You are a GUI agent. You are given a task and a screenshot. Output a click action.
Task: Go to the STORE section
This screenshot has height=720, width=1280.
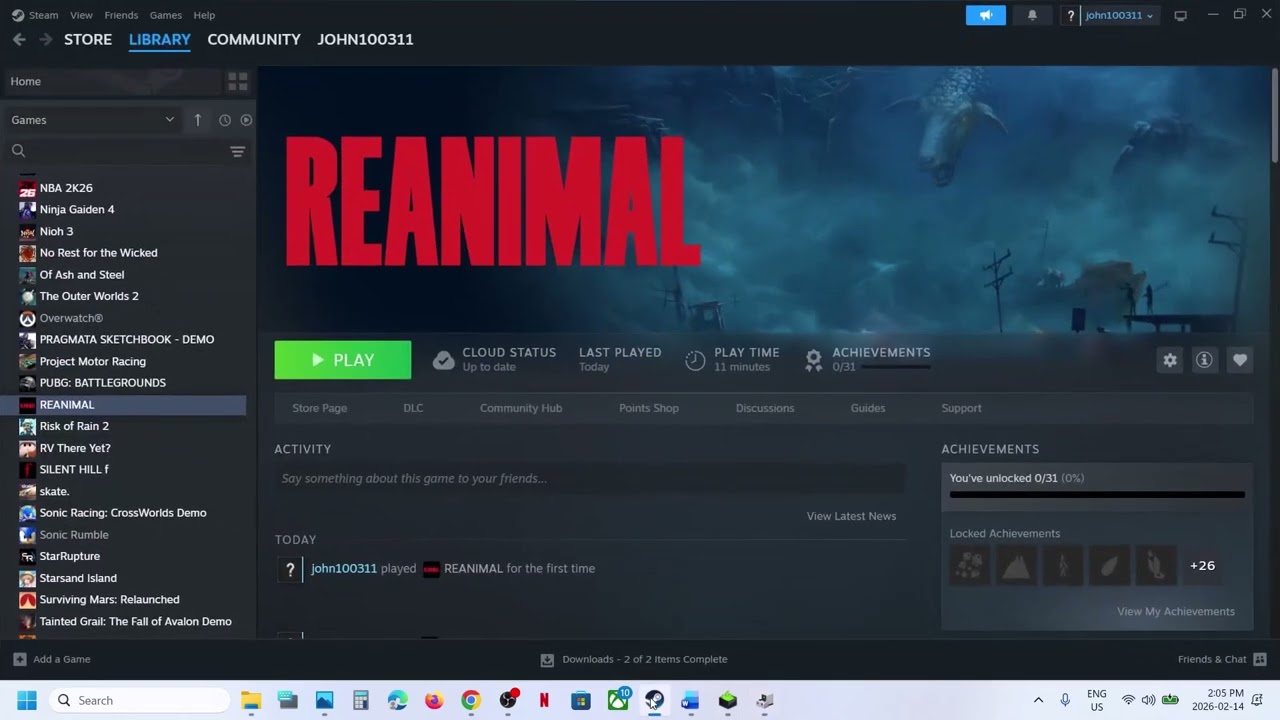tap(88, 39)
